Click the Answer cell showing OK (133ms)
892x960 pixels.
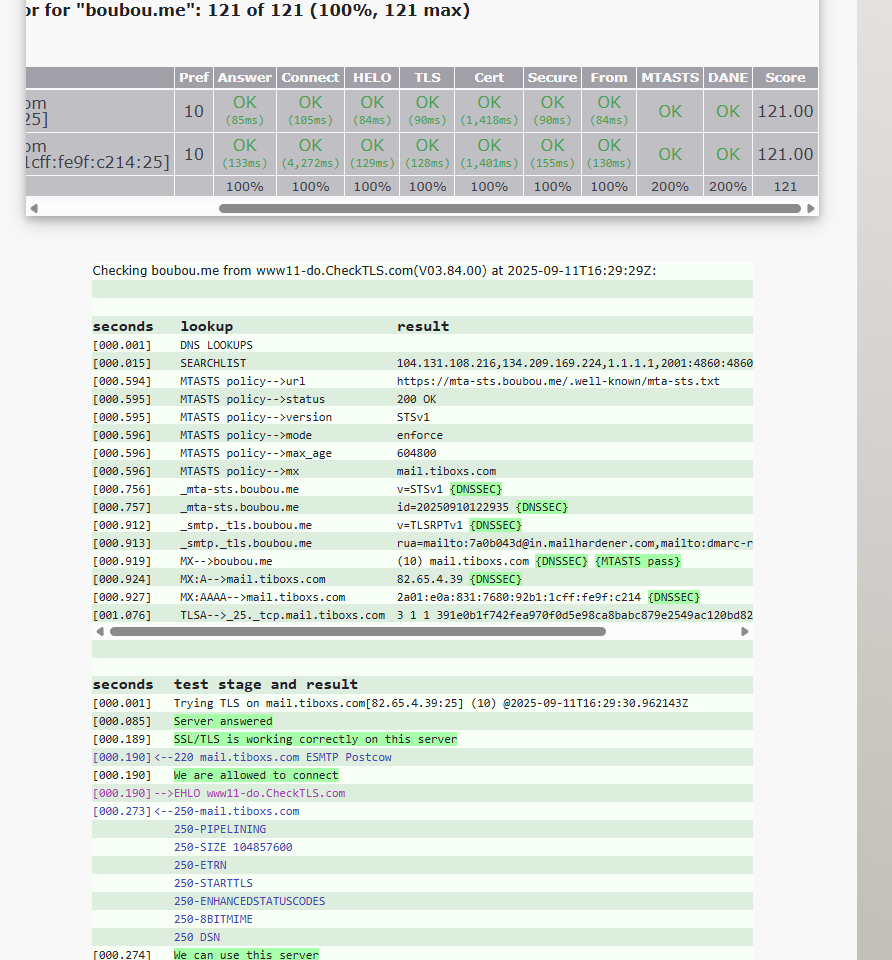click(x=245, y=154)
